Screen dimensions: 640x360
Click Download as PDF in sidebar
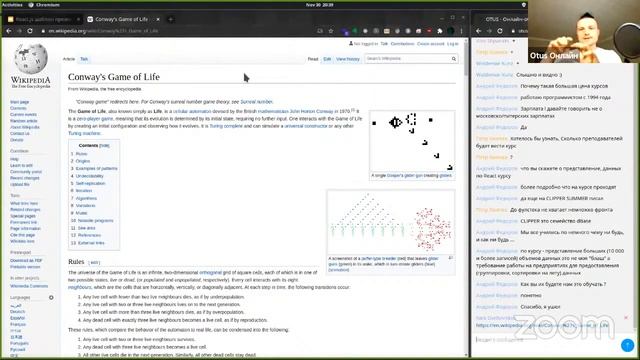point(26,260)
